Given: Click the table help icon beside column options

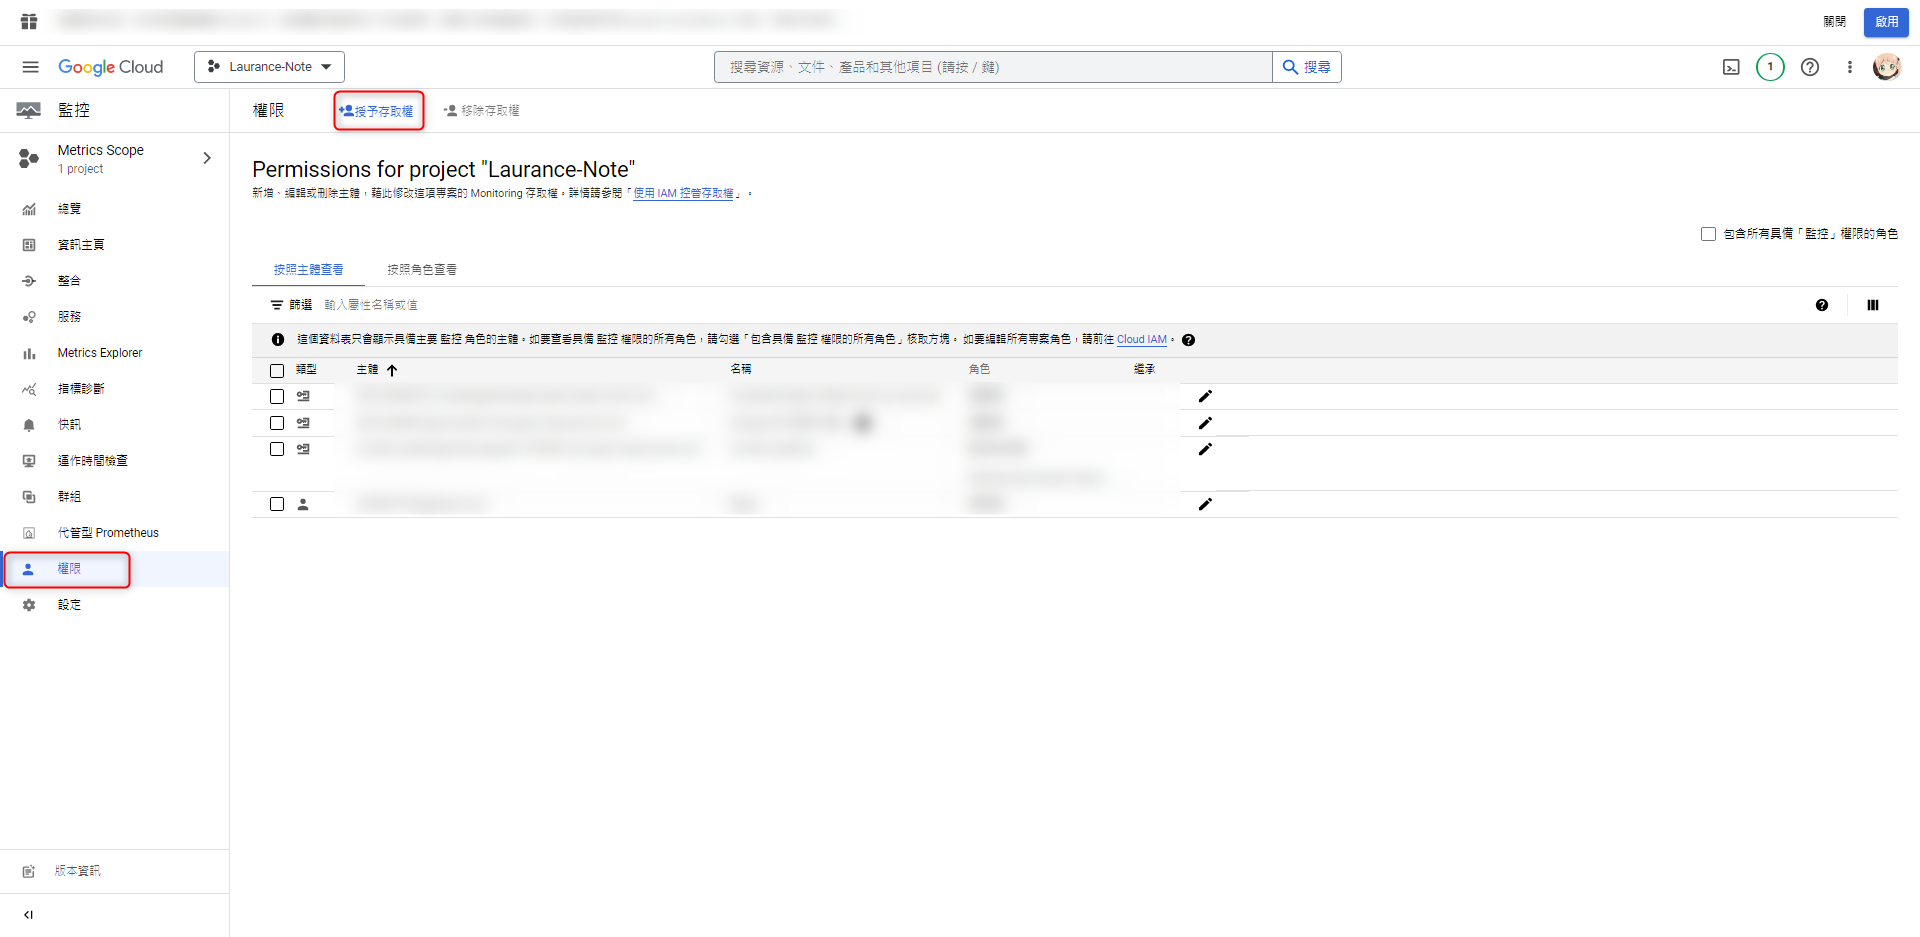Looking at the screenshot, I should click(1822, 305).
